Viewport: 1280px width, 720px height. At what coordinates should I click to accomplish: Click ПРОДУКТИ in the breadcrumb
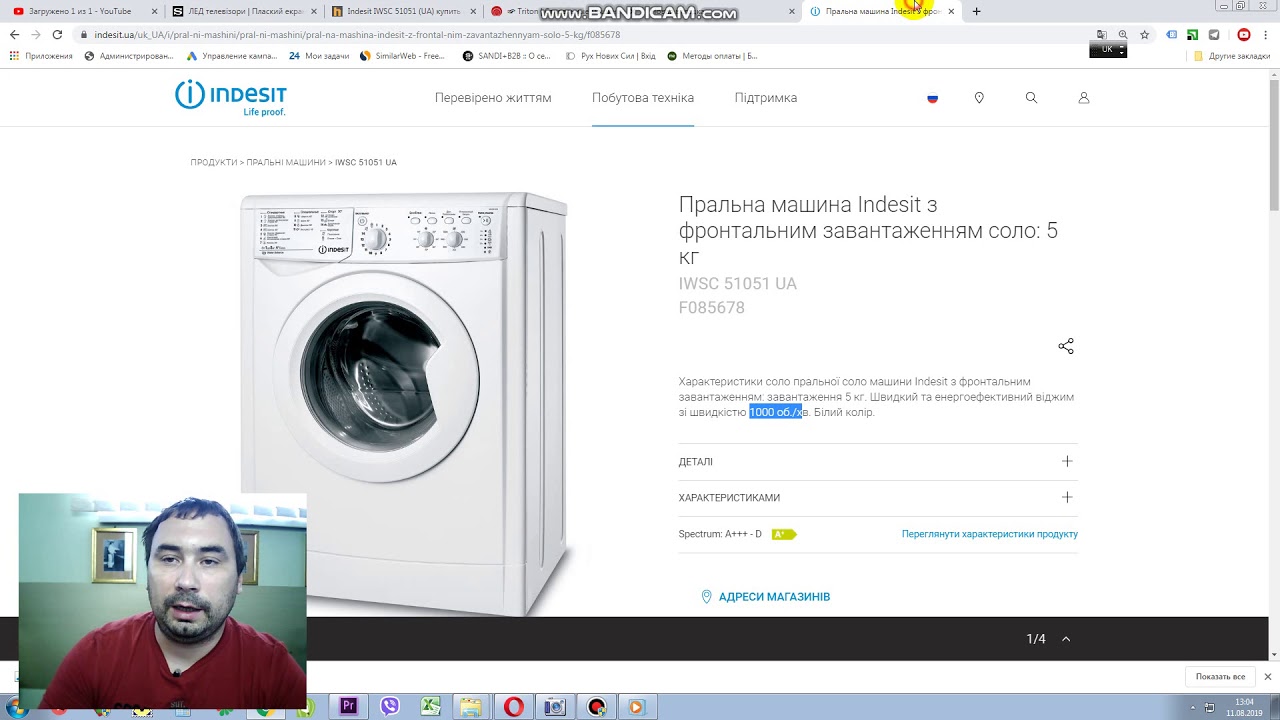pos(214,162)
